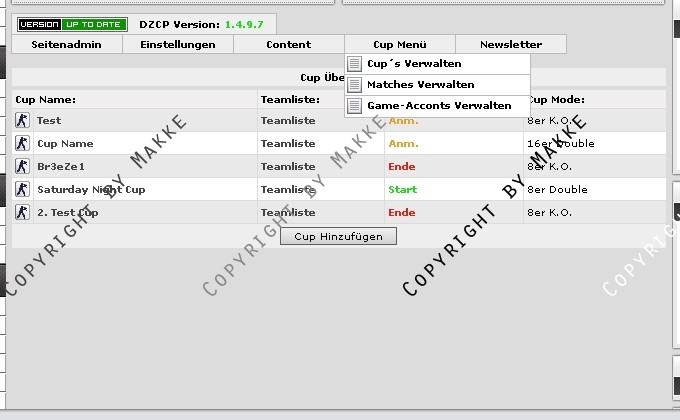680x420 pixels.
Task: Click the page icon next to Matches Verwalten
Action: (355, 85)
